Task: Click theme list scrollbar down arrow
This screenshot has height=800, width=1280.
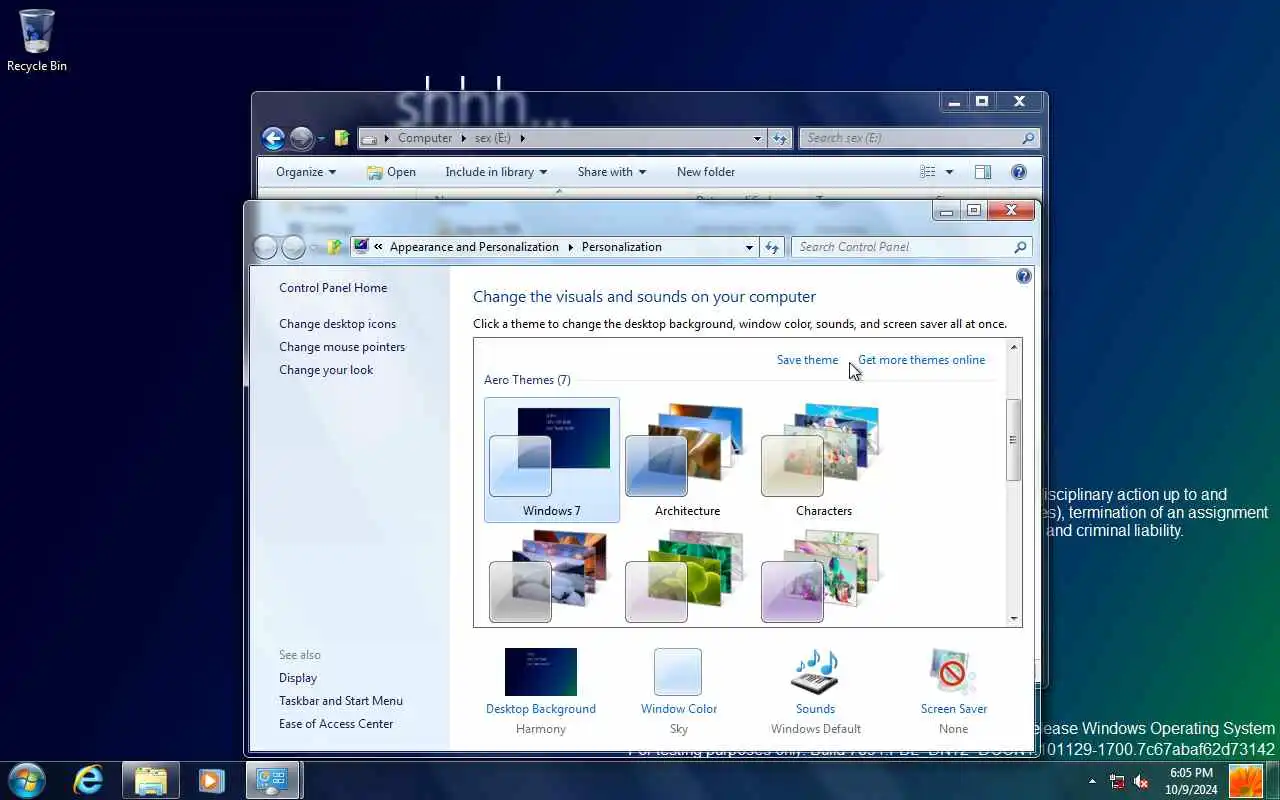Action: (x=1013, y=618)
